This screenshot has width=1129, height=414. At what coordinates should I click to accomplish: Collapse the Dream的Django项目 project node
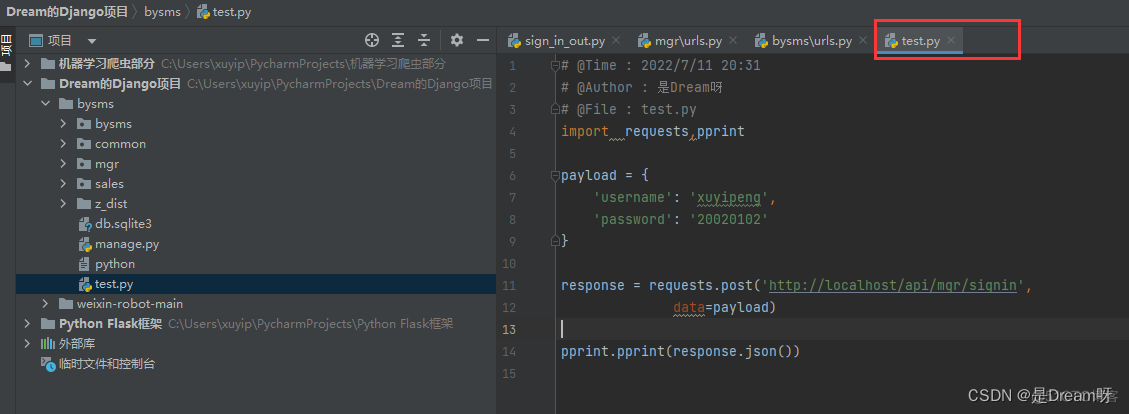point(27,84)
